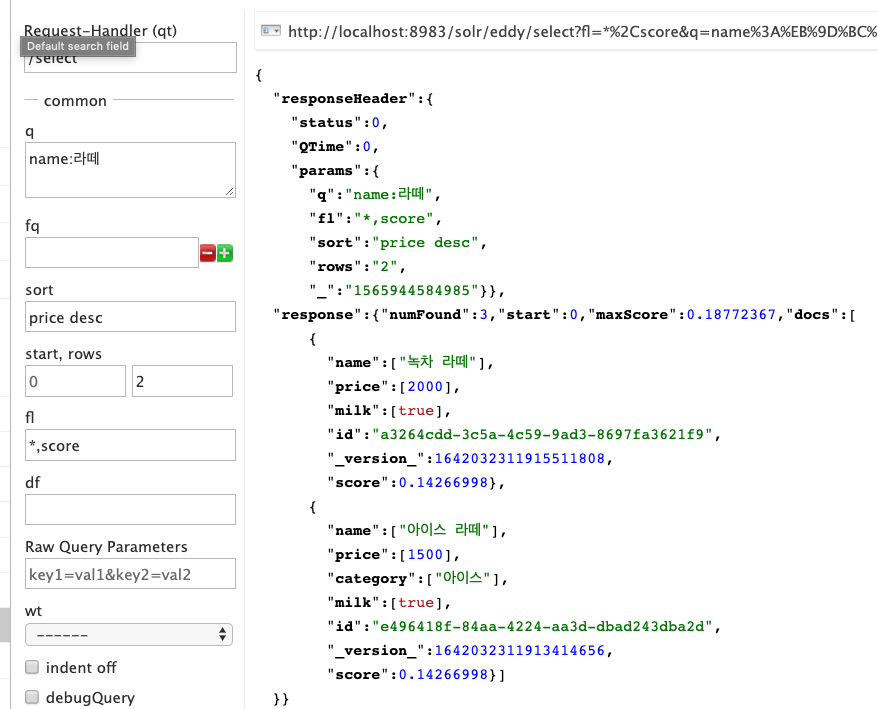Screen dimensions: 878x709
Task: Click the Raw Query Parameters field
Action: [x=130, y=573]
